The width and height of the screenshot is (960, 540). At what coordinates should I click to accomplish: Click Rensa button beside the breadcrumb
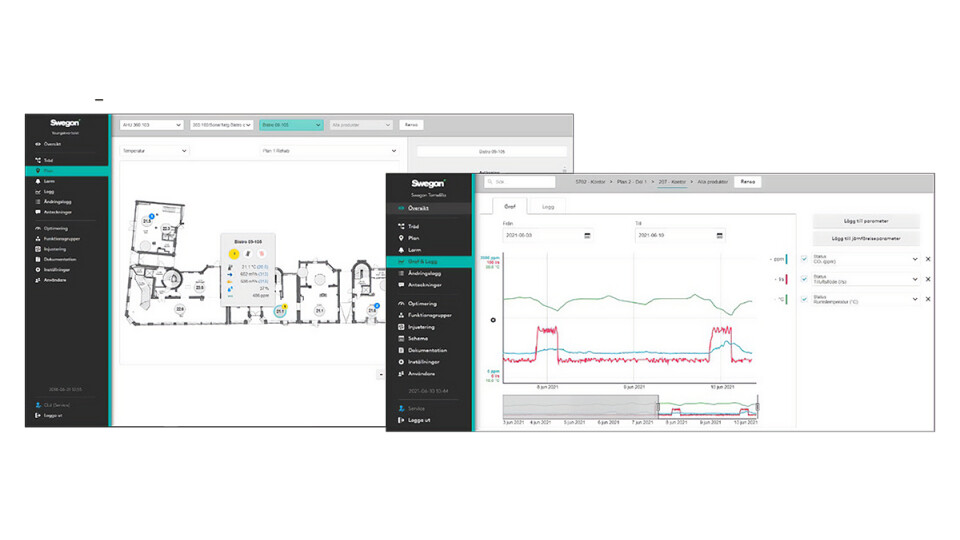[747, 182]
